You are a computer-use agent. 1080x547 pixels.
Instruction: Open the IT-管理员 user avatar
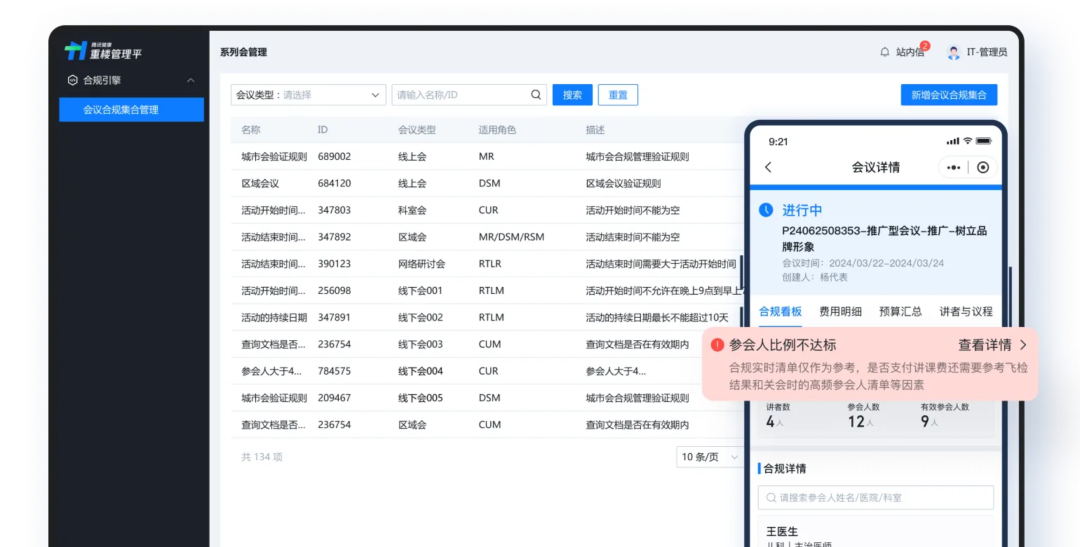point(953,52)
